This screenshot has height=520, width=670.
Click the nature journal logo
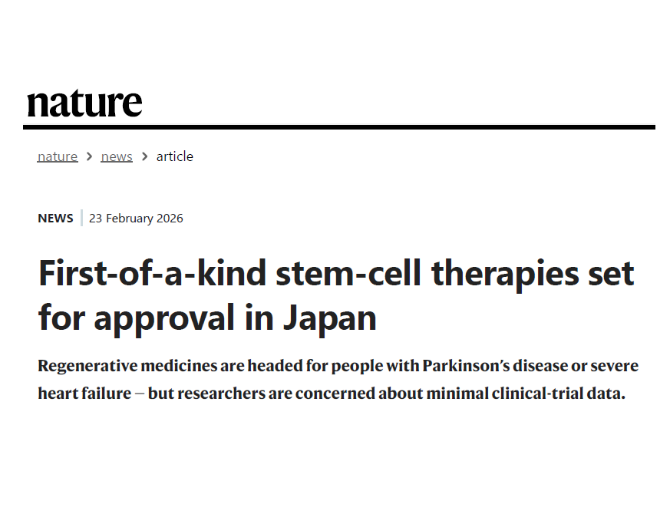pos(84,102)
